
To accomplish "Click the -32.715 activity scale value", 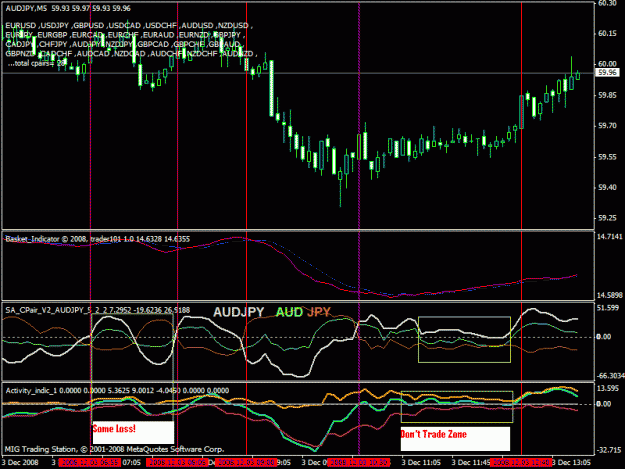I will (609, 450).
